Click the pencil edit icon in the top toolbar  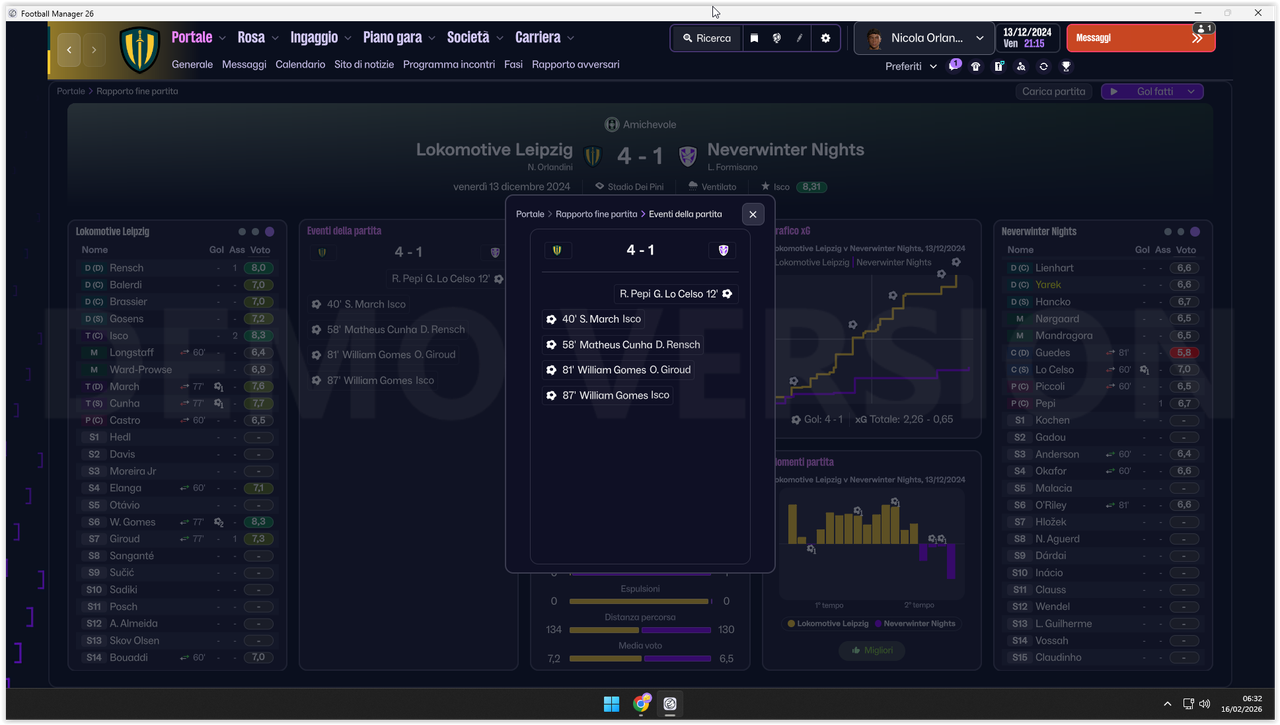coord(800,38)
